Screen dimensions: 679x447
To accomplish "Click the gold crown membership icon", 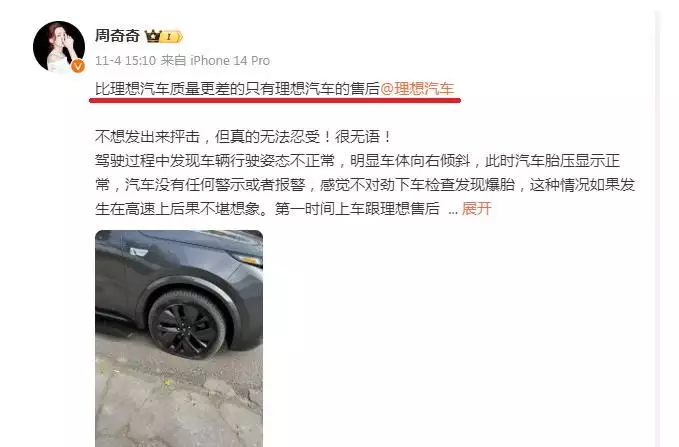I will pos(153,36).
